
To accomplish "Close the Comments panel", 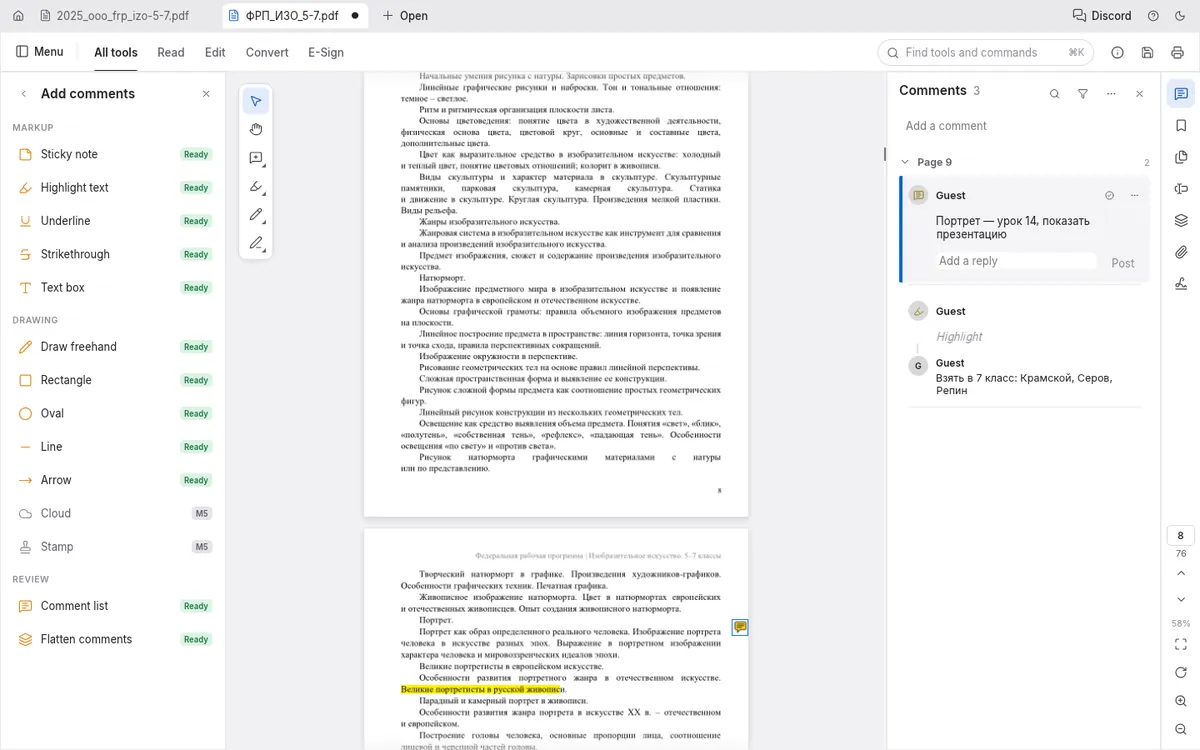I will pyautogui.click(x=1139, y=94).
